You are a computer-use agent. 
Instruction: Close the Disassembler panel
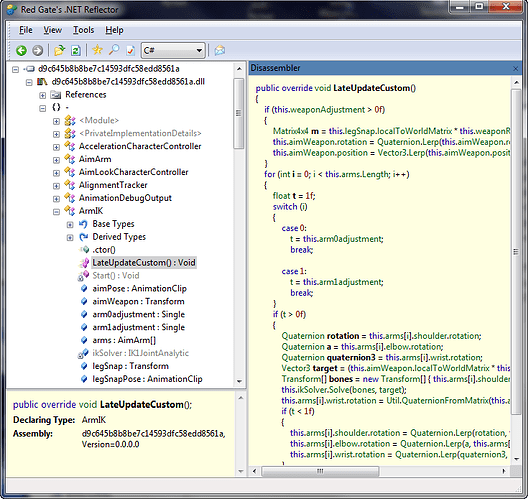[515, 69]
